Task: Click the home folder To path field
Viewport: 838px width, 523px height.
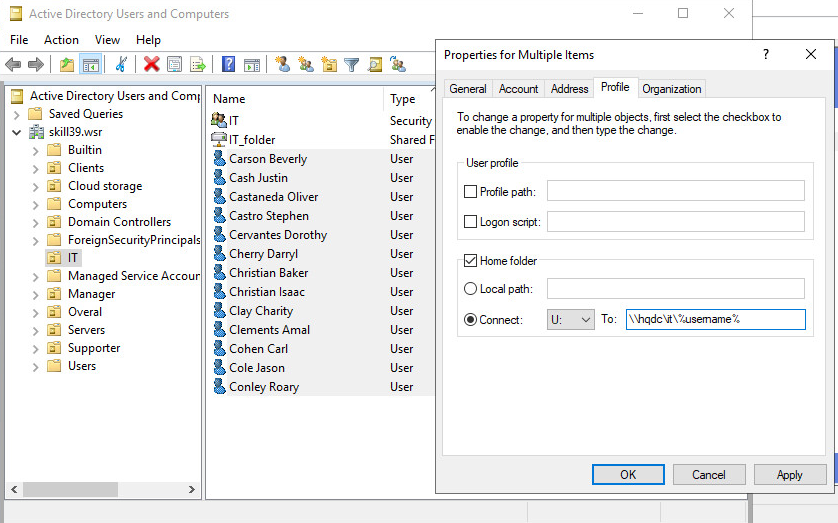Action: (716, 319)
